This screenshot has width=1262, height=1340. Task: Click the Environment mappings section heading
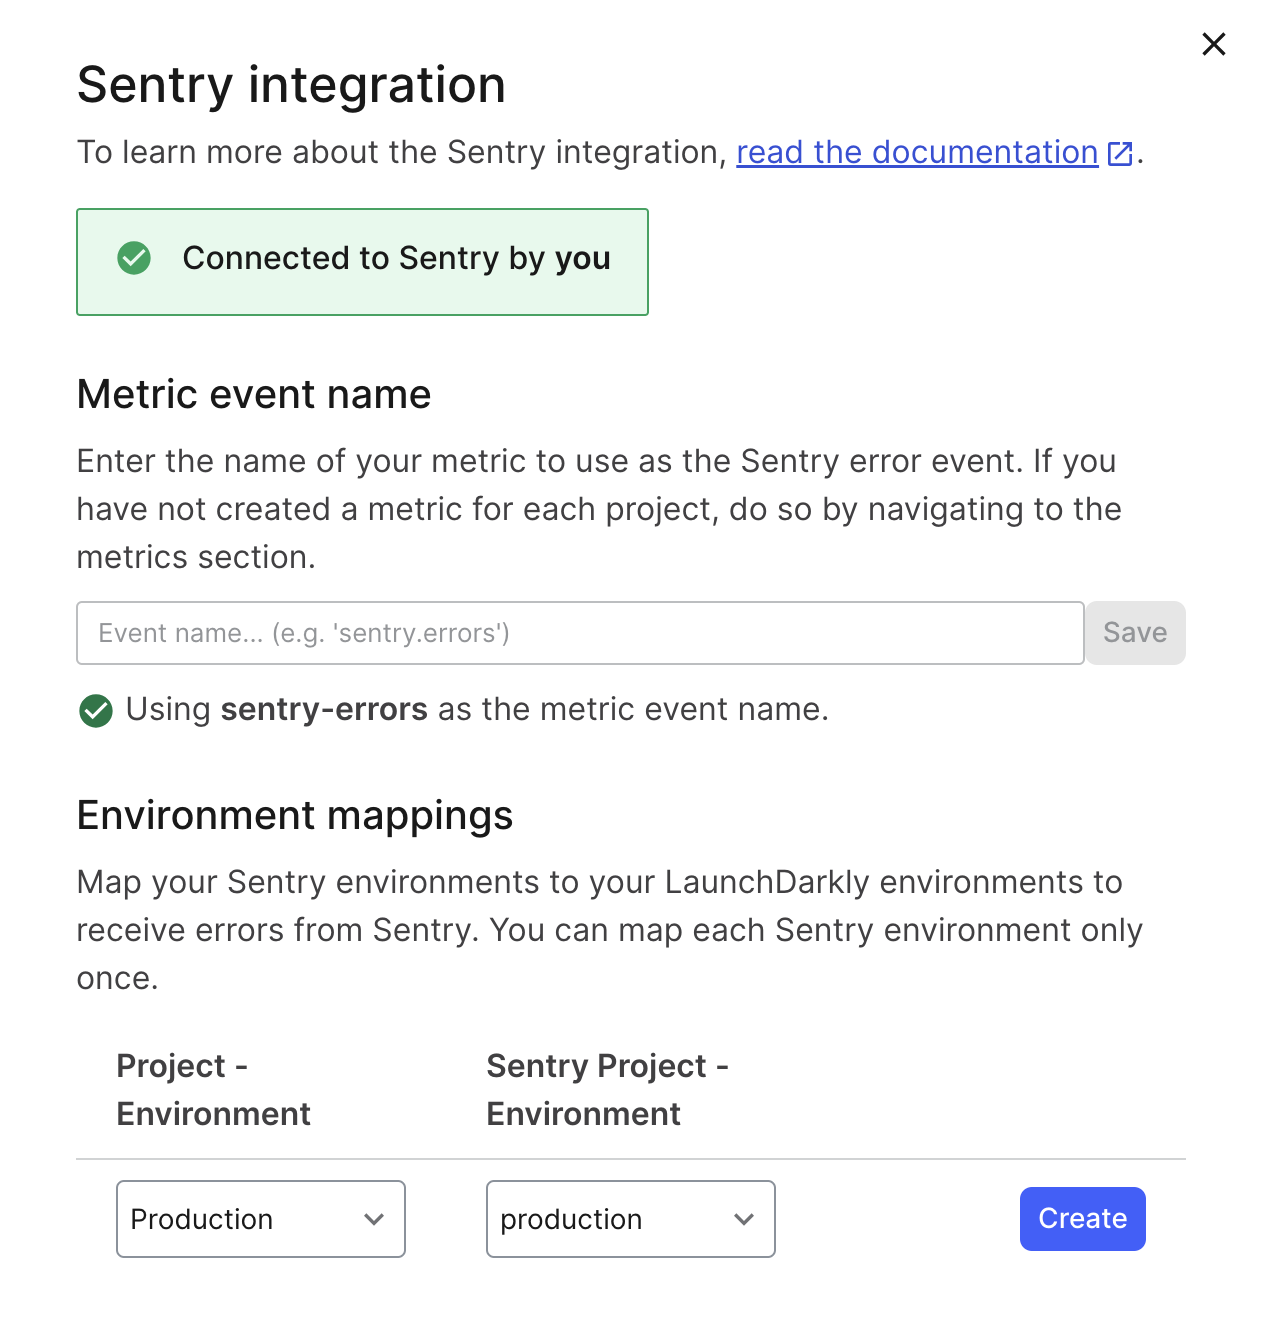tap(295, 815)
